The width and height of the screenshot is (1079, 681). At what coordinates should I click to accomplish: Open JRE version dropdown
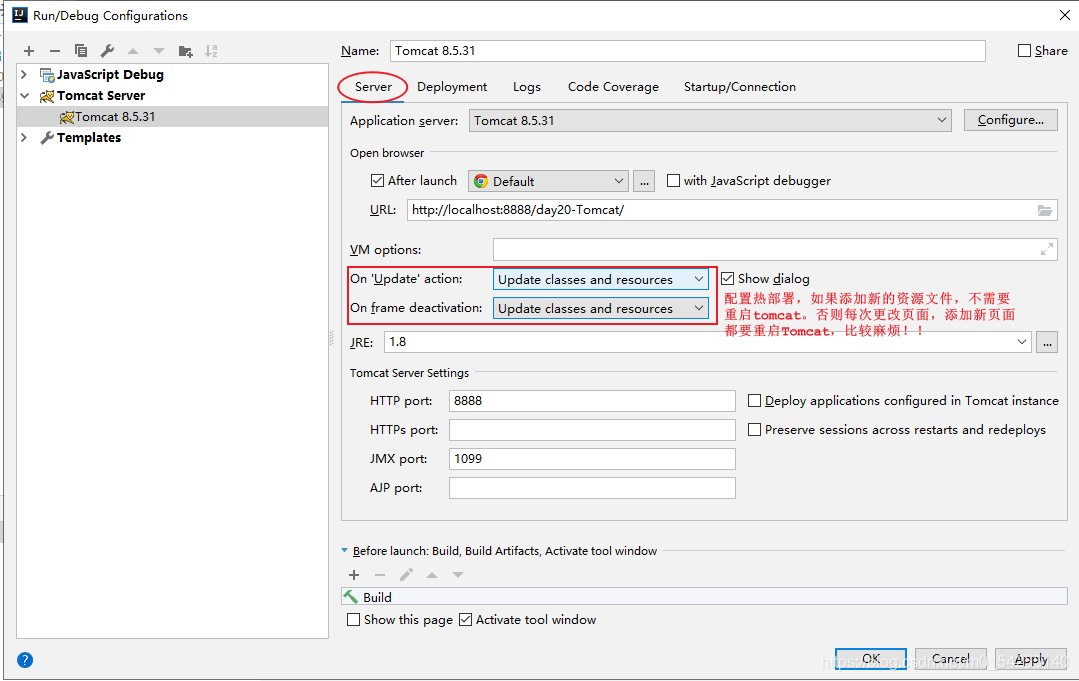coord(1022,342)
